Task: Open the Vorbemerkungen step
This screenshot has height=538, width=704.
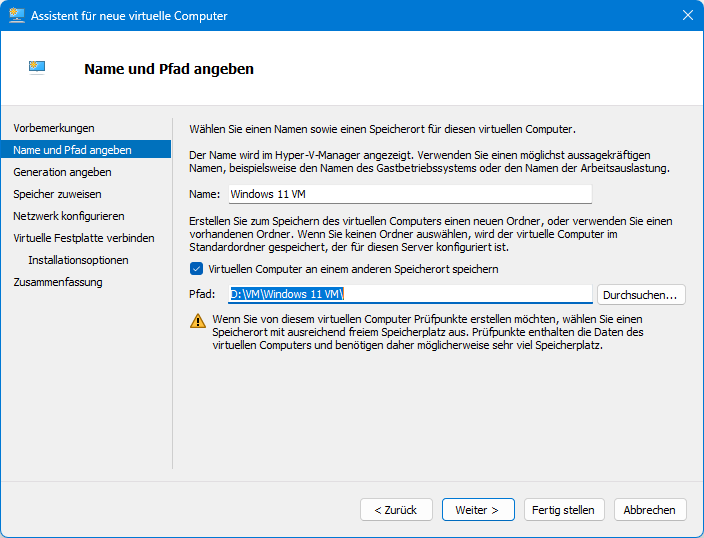Action: tap(54, 128)
